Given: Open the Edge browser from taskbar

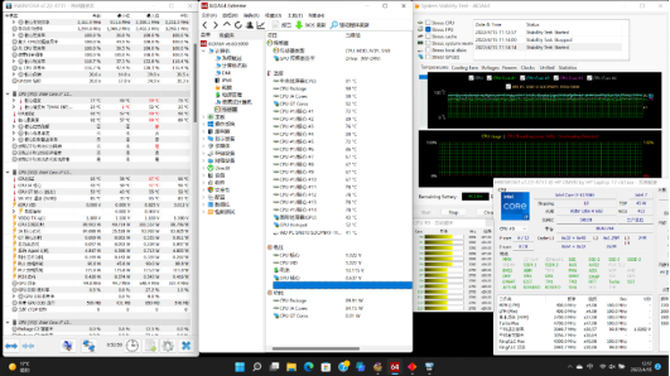Looking at the screenshot, I should tap(309, 367).
